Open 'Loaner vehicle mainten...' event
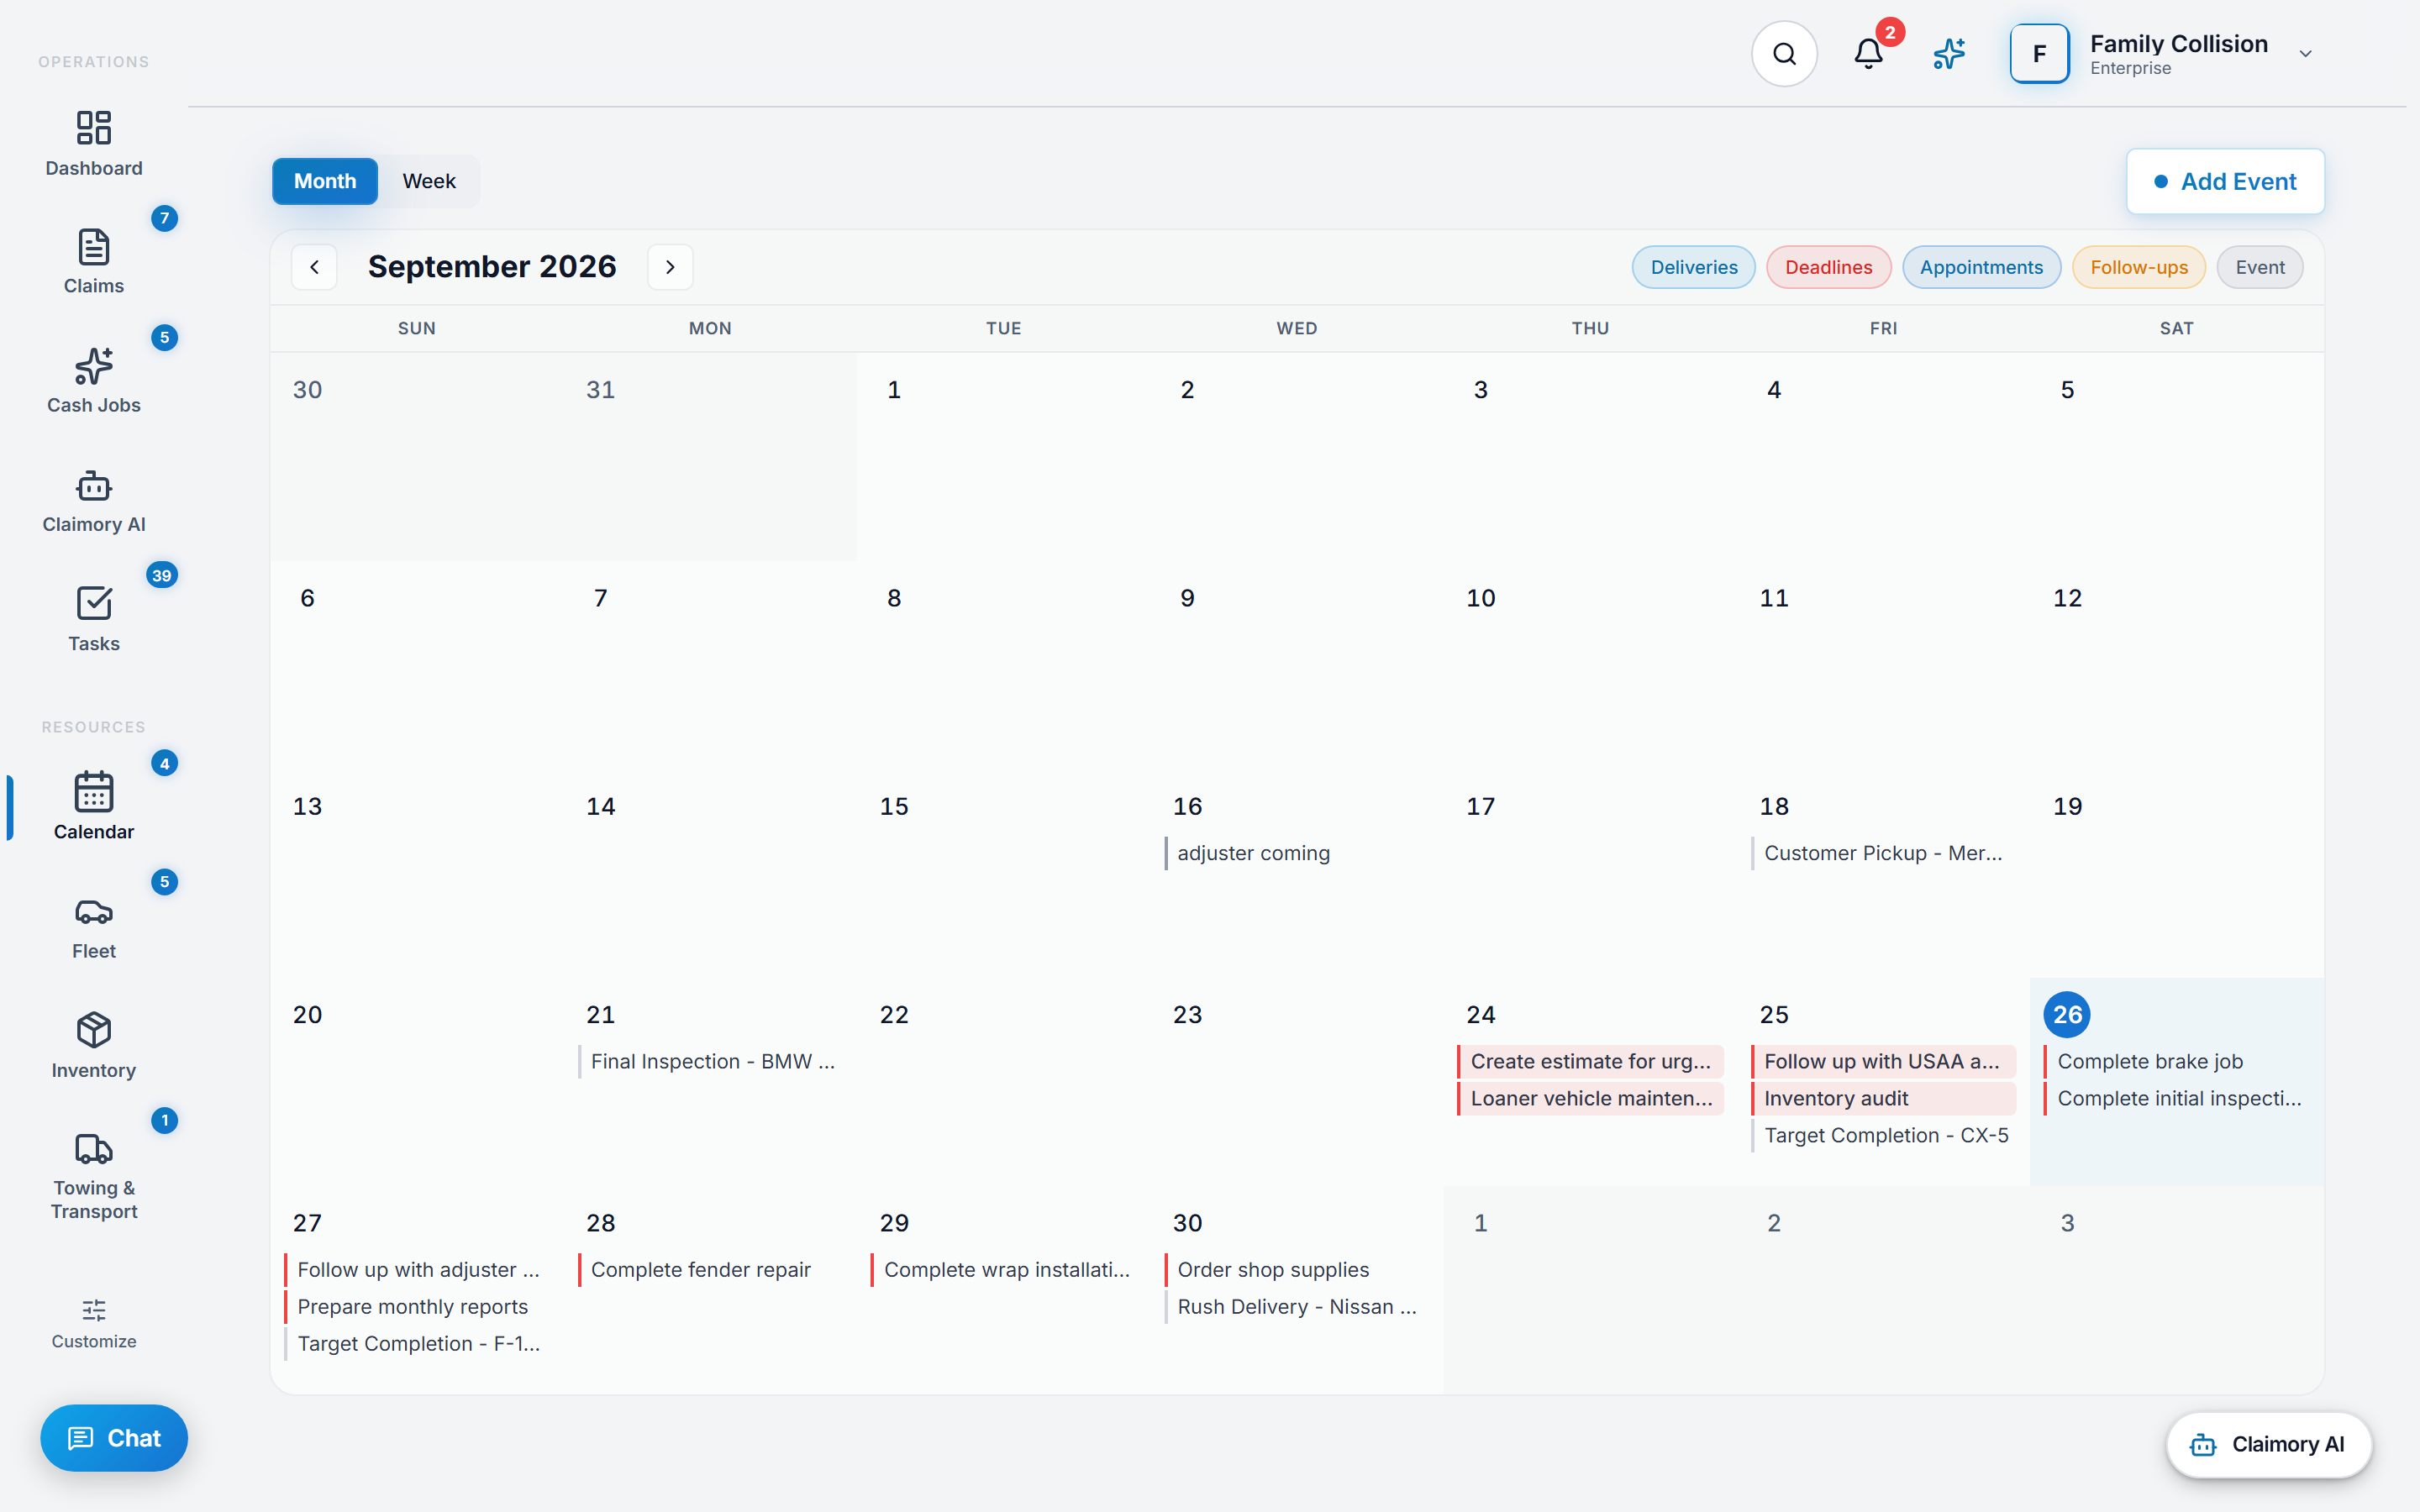This screenshot has width=2420, height=1512. 1590,1098
